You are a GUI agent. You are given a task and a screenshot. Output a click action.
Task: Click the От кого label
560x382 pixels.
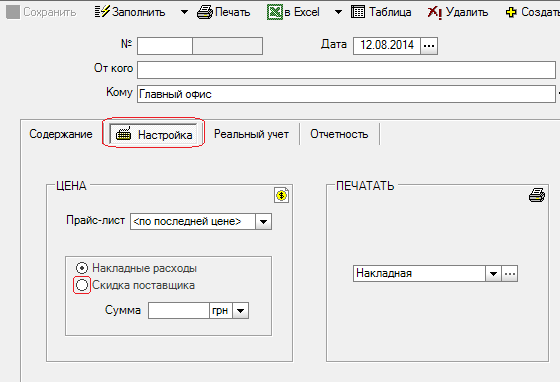tap(113, 68)
